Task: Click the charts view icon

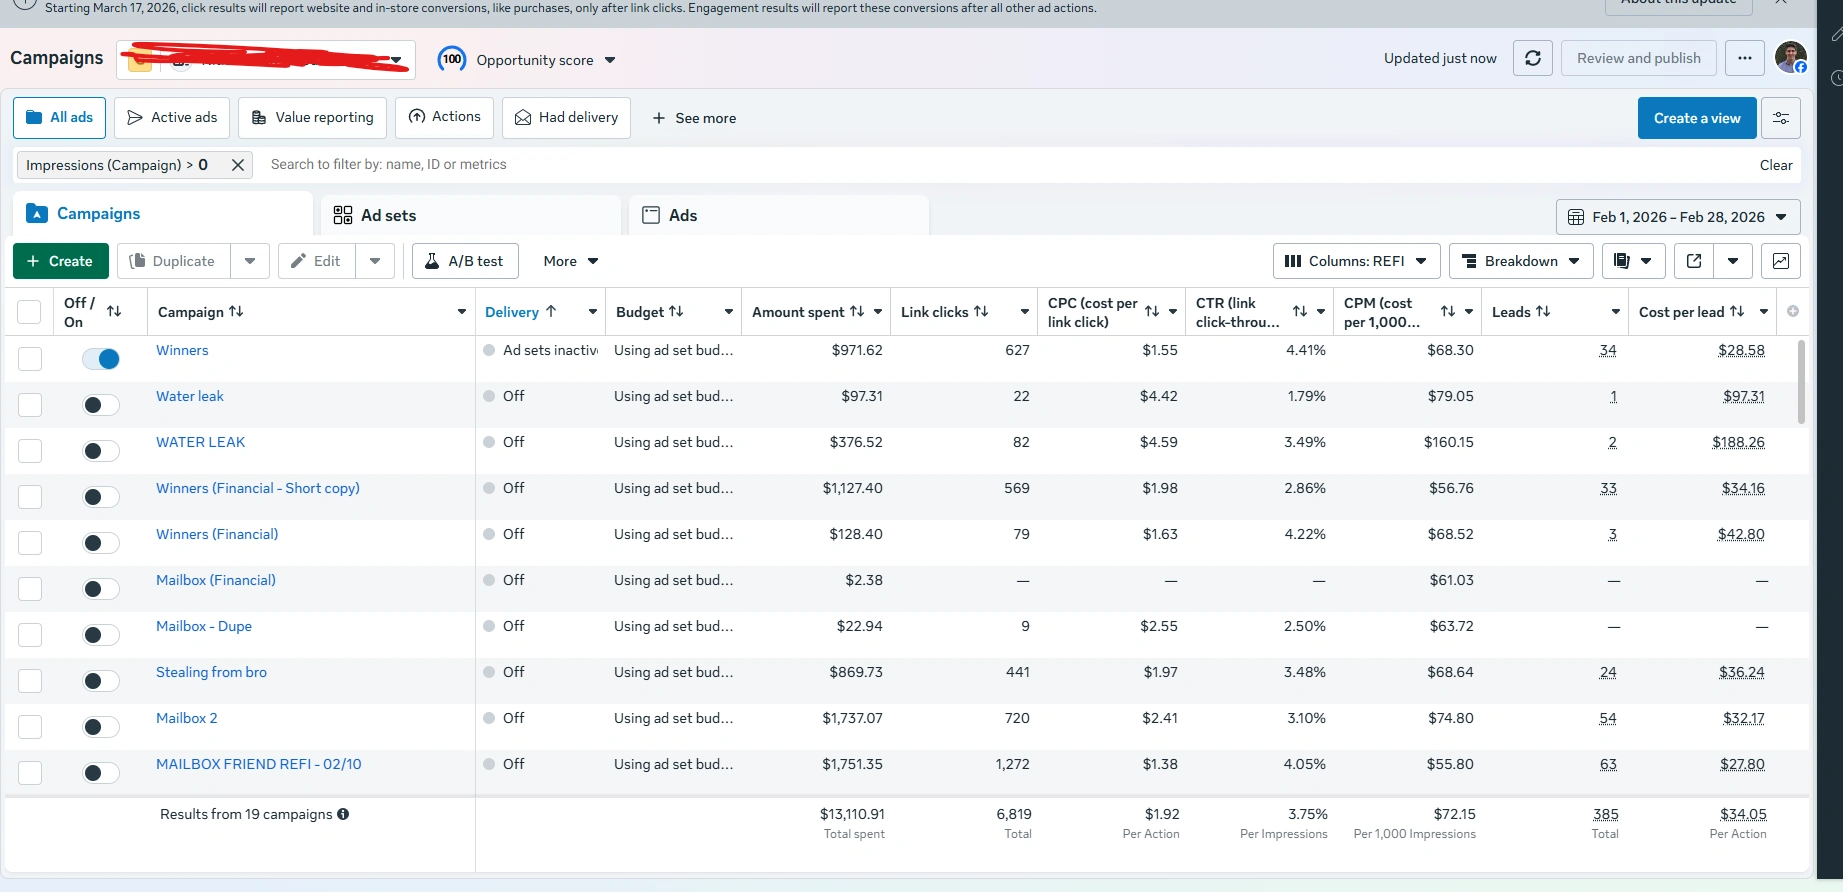Action: (1780, 261)
